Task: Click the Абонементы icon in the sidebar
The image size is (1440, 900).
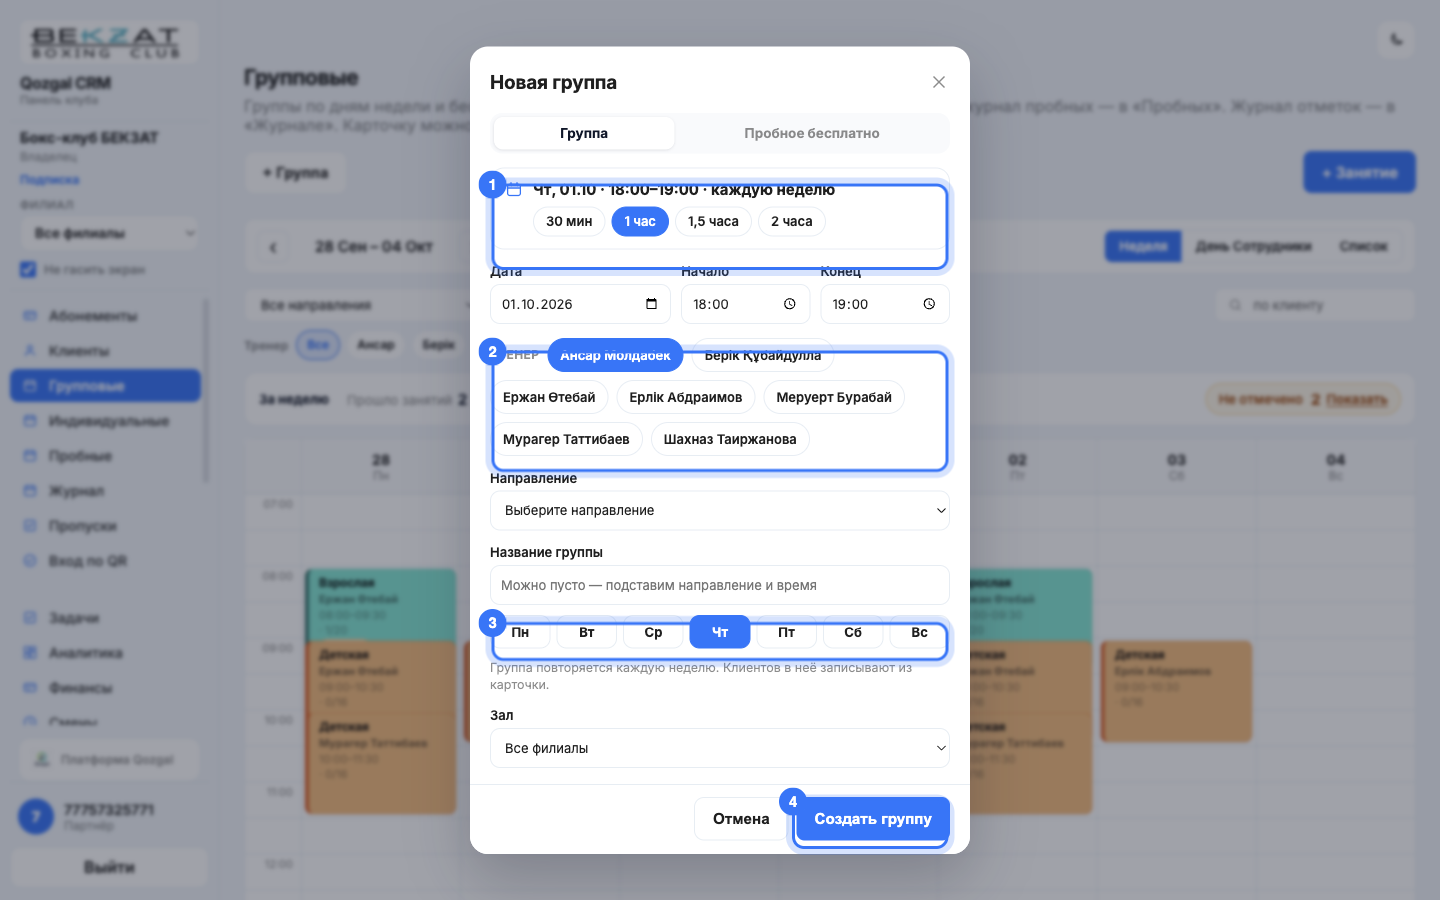Action: tap(29, 316)
